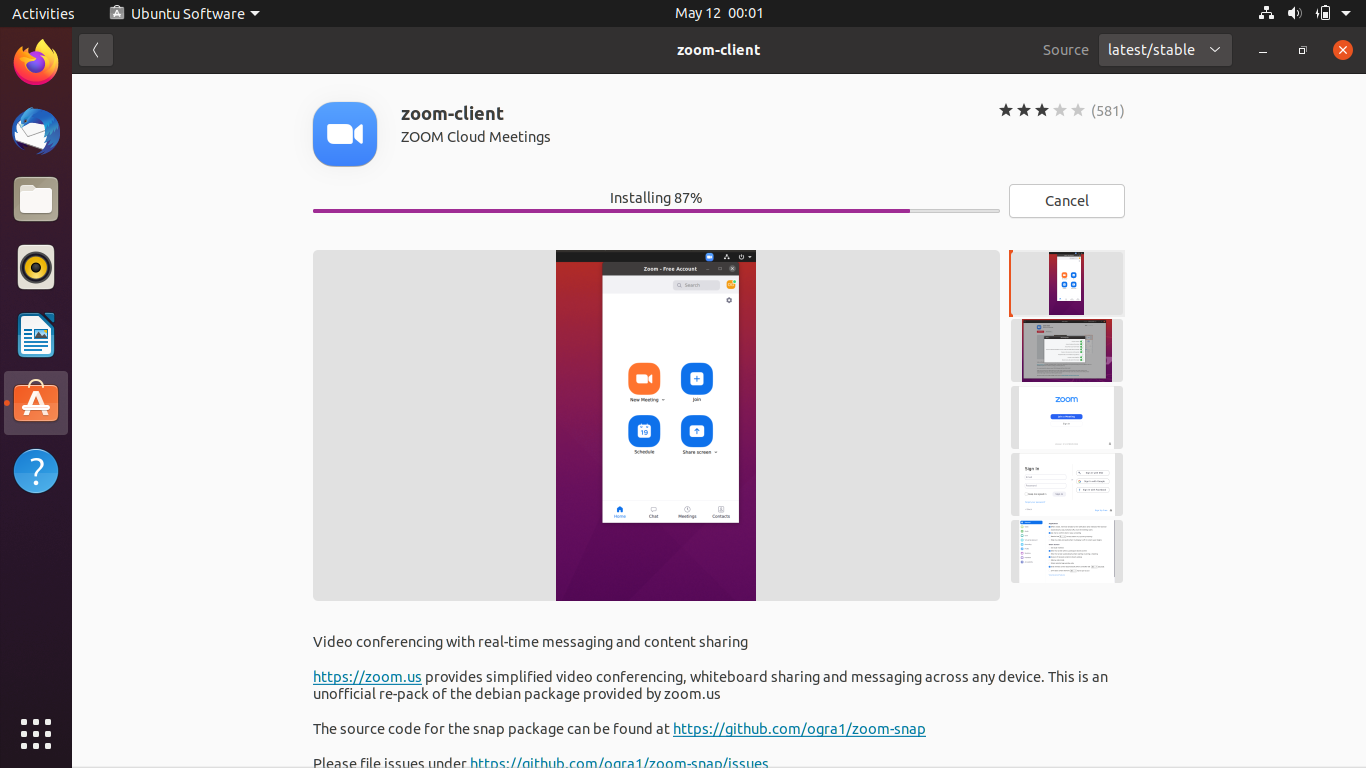Open LibreOffice Writer from the dock
The height and width of the screenshot is (768, 1366).
click(x=35, y=335)
